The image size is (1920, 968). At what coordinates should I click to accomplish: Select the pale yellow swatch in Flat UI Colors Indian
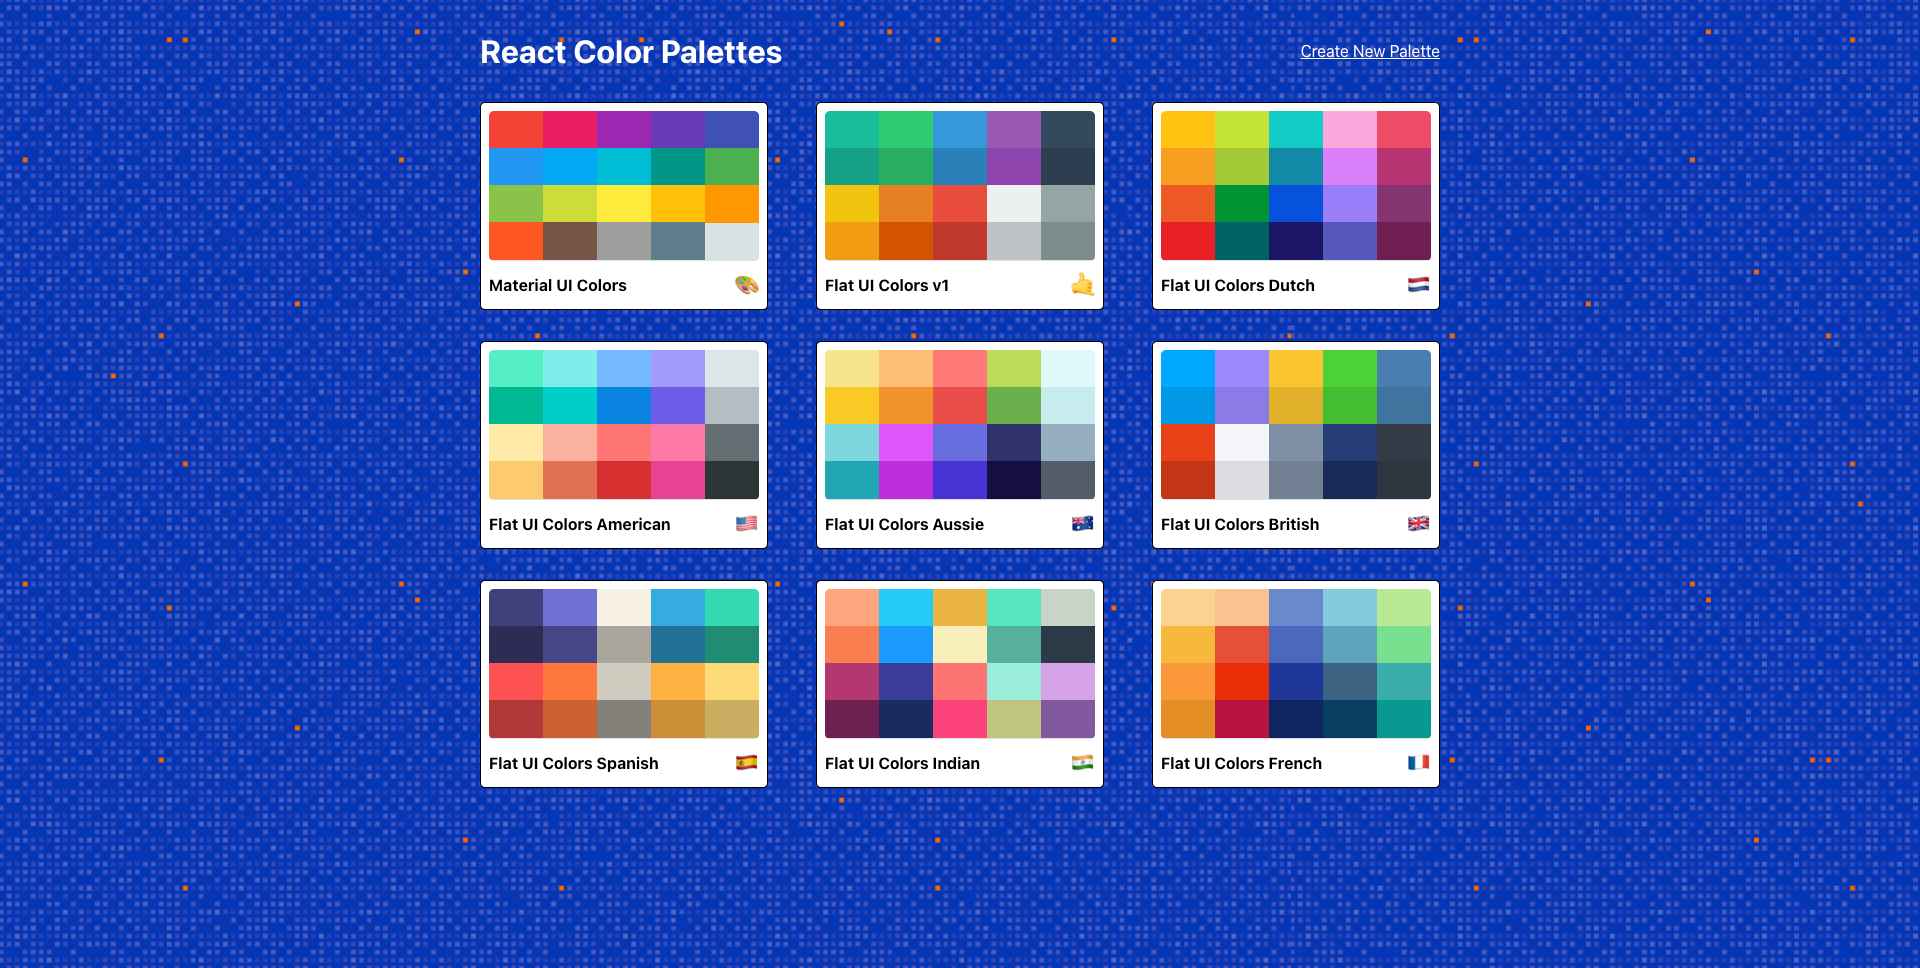(x=960, y=645)
